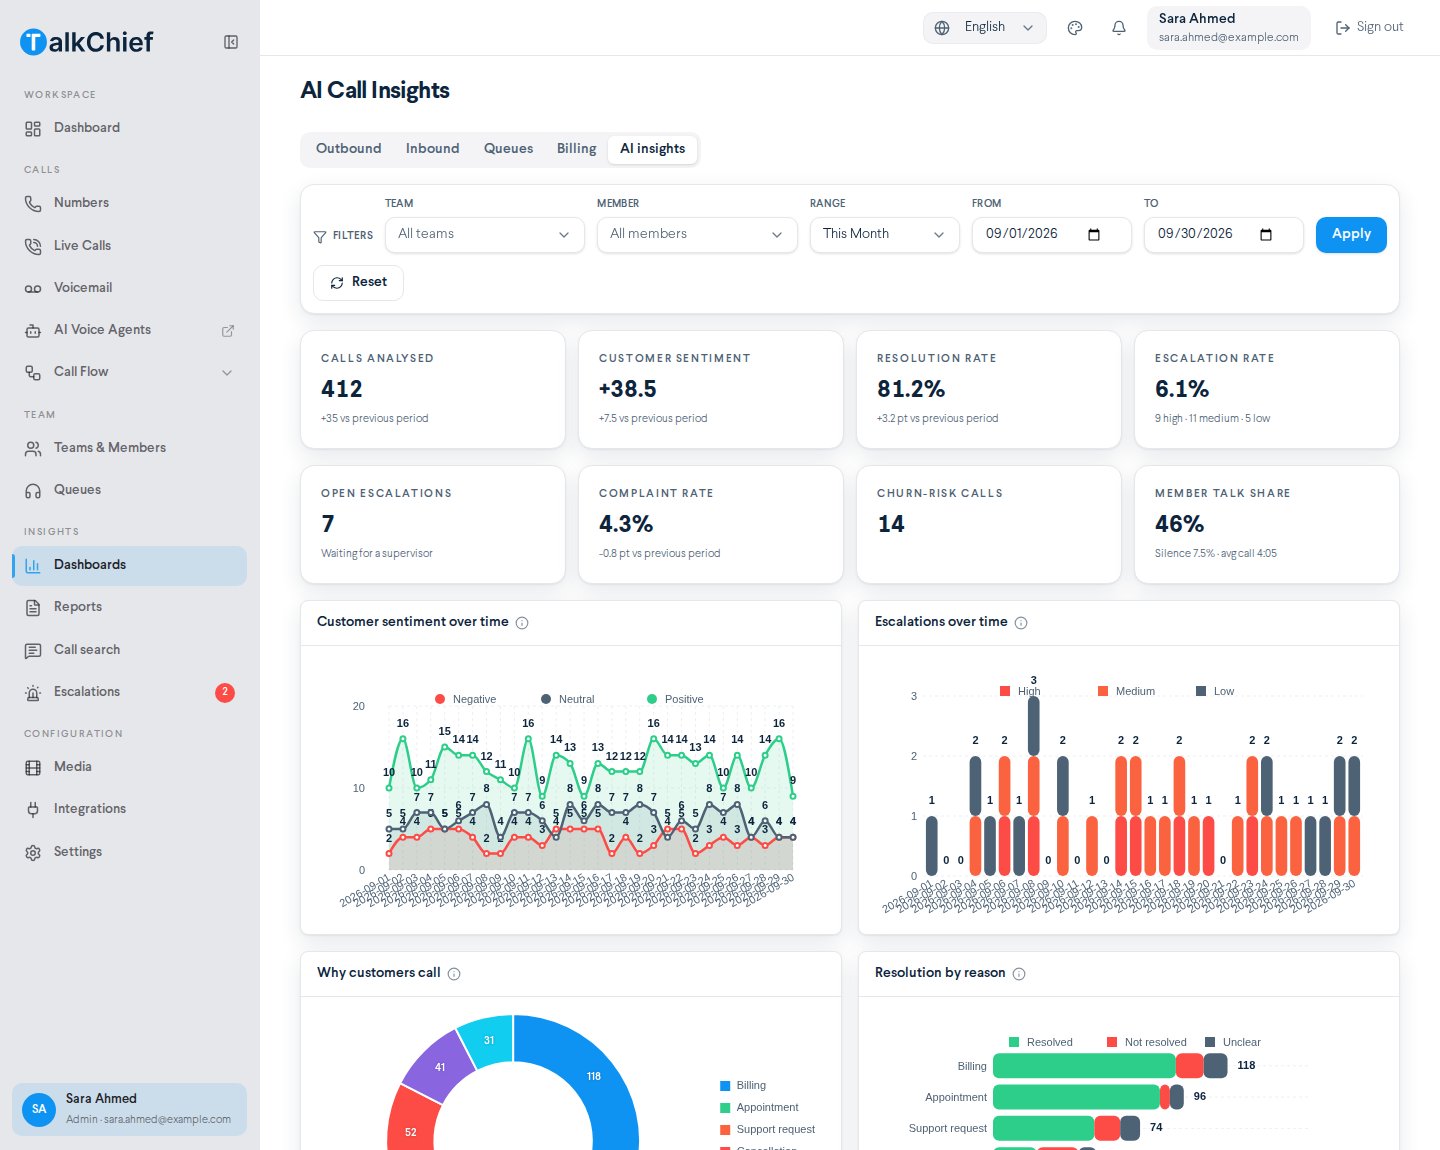Open the language dropdown showing English

[x=985, y=28]
